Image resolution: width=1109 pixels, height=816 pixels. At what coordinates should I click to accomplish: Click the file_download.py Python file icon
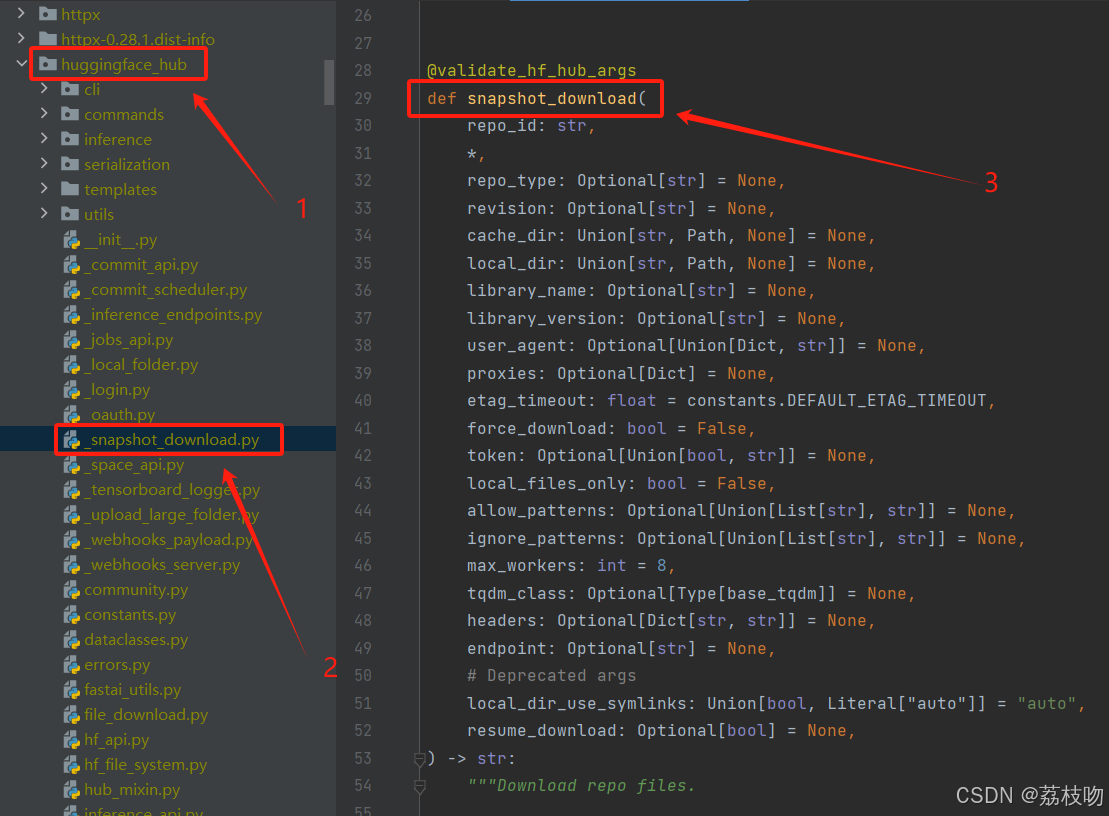click(71, 715)
